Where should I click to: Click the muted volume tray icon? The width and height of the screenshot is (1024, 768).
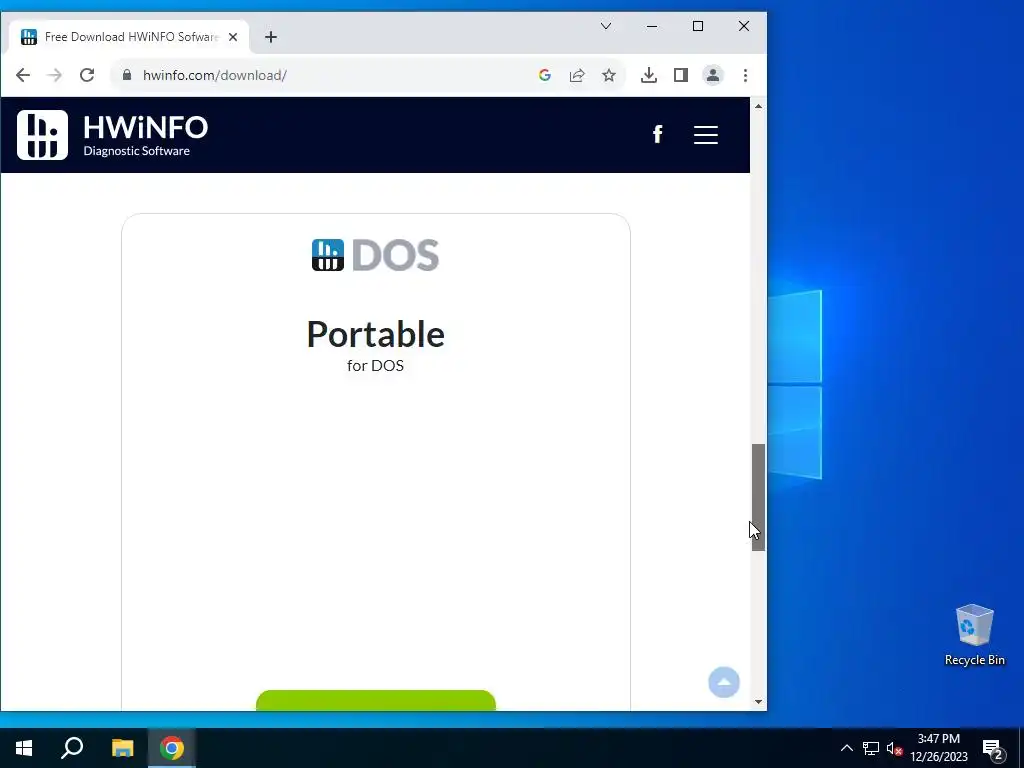(x=893, y=748)
